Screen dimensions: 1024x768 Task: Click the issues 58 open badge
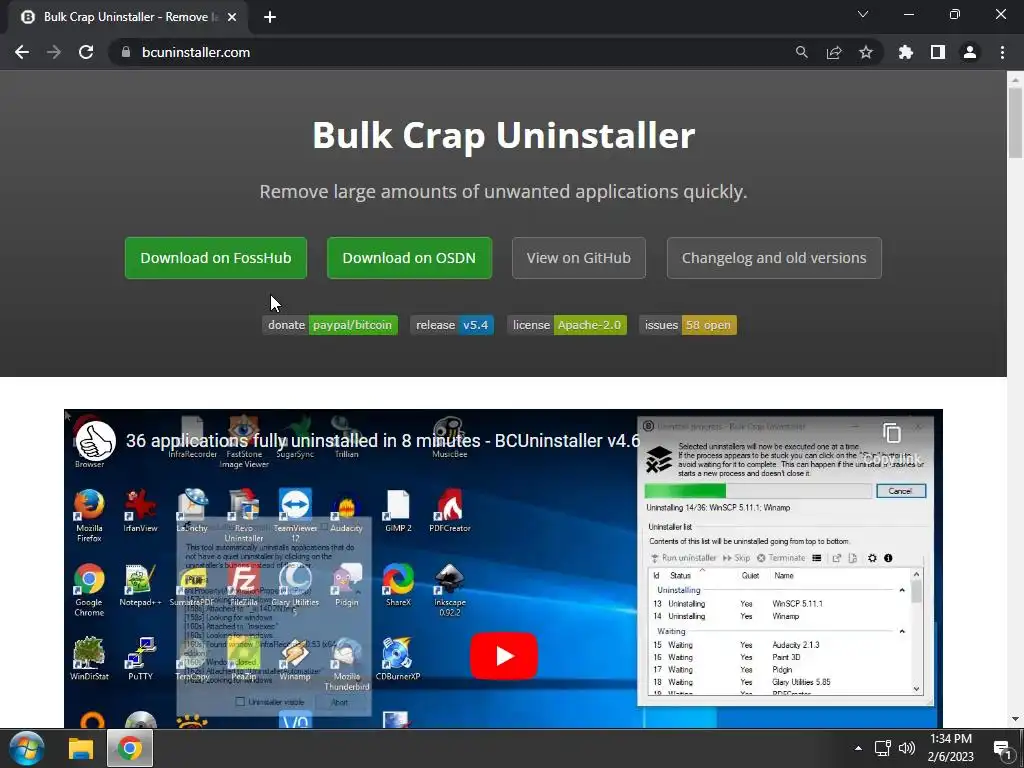[688, 325]
